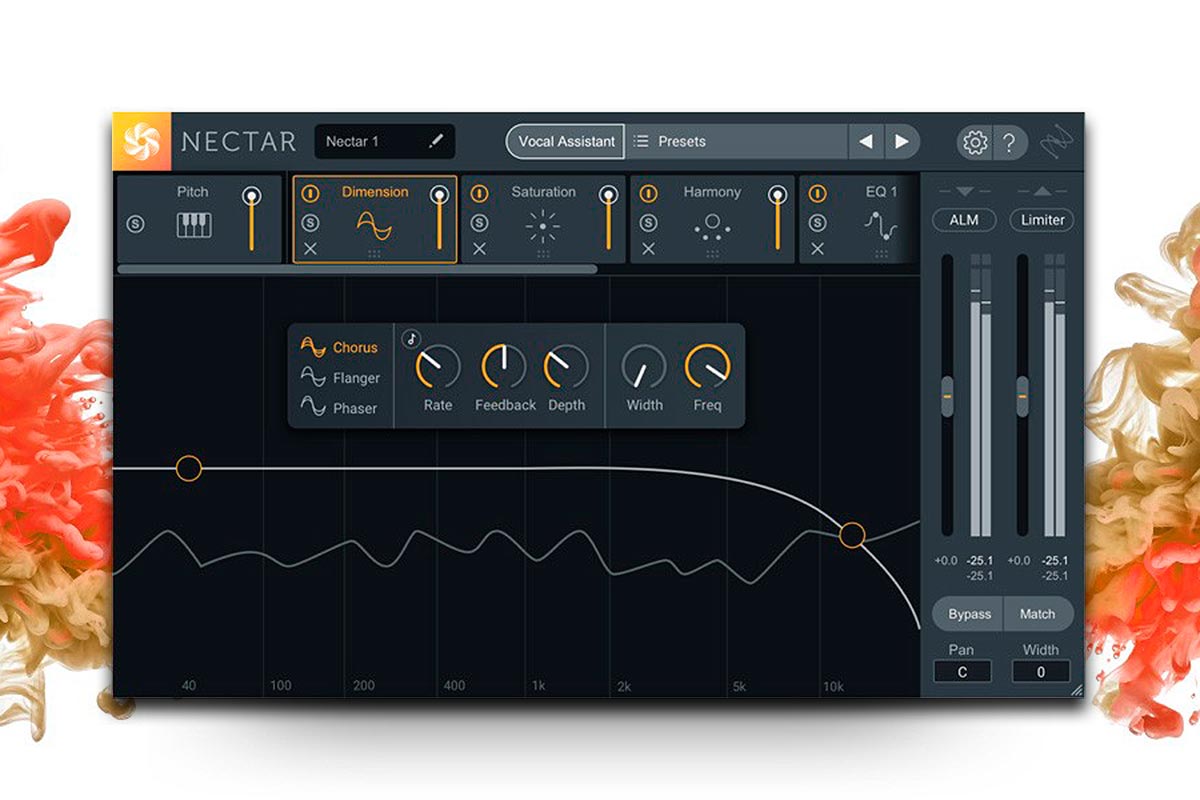Click the Pitch module mix slider

click(251, 218)
